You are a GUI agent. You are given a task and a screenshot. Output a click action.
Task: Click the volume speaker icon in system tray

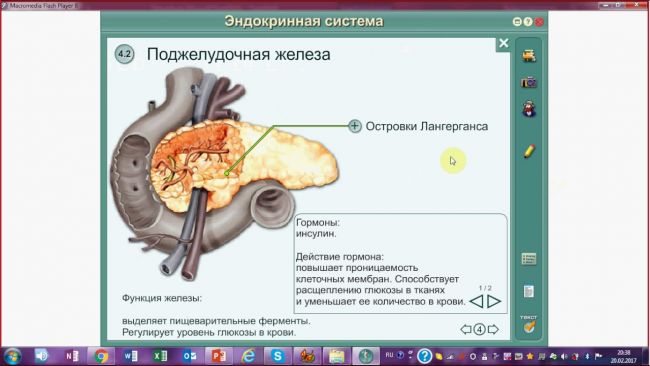point(564,356)
